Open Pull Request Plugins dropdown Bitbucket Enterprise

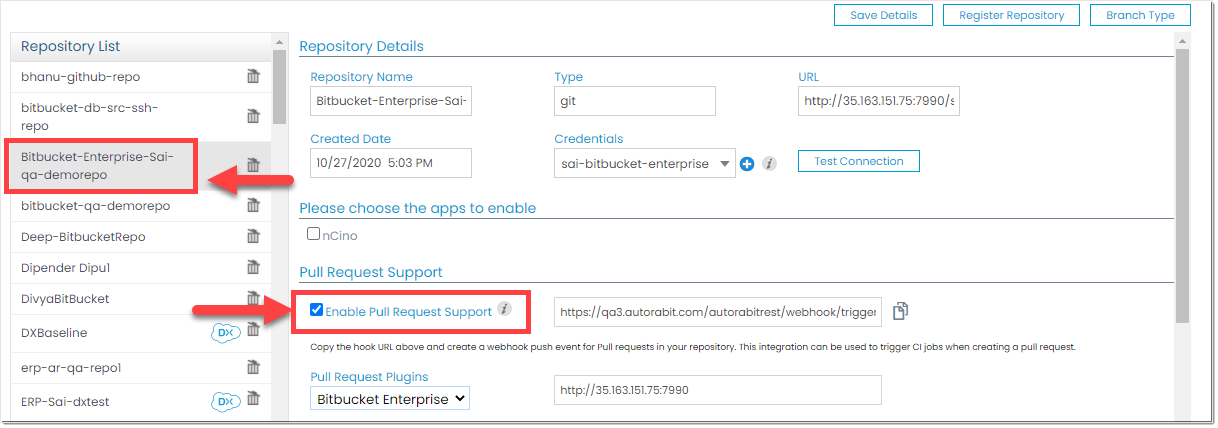click(390, 399)
